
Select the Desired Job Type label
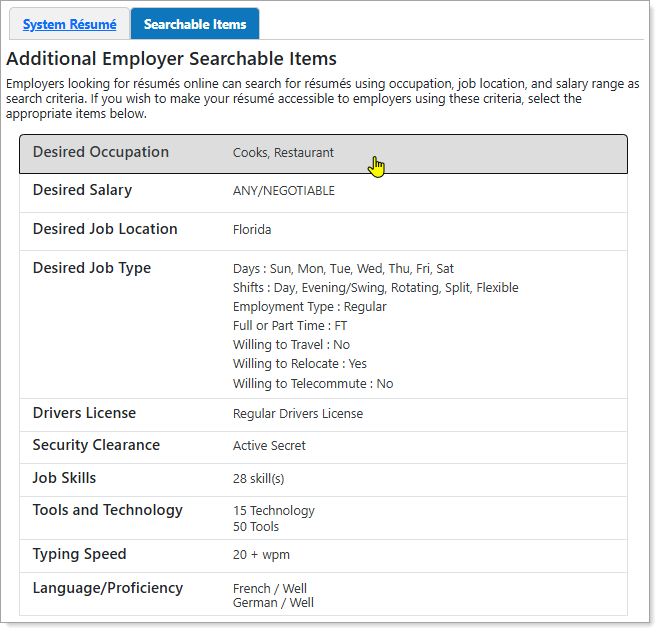click(92, 268)
